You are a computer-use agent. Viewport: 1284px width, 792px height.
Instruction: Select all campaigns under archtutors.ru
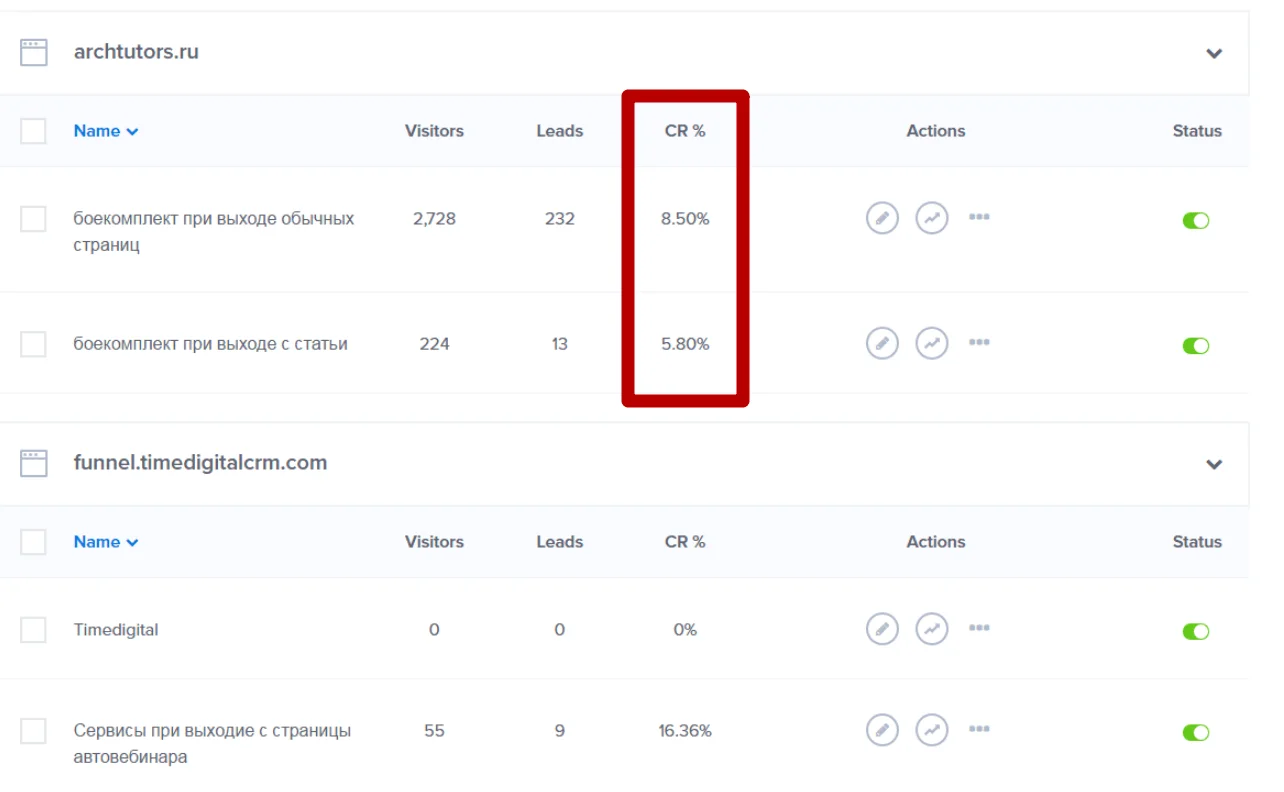(x=34, y=131)
